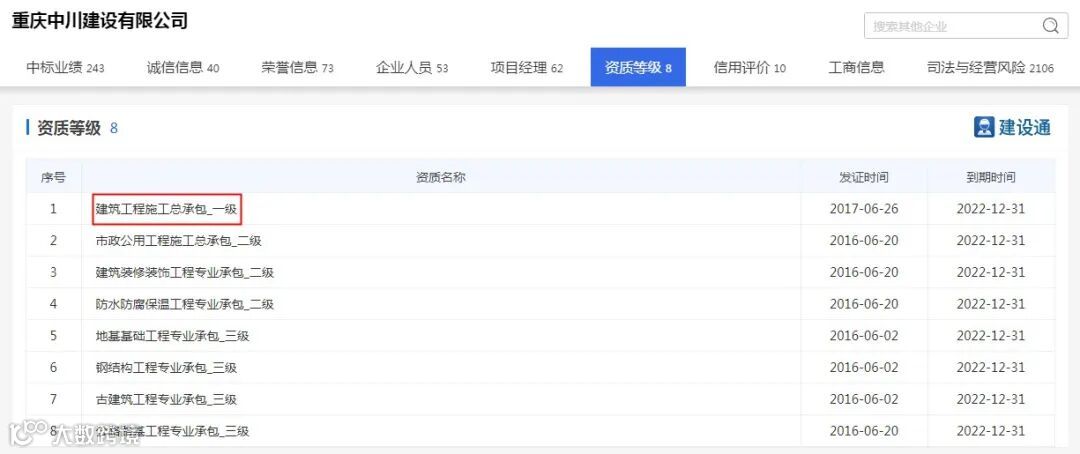This screenshot has height=454, width=1080.
Task: Click expiry date of 防水防腐保温工程 row
Action: (990, 304)
